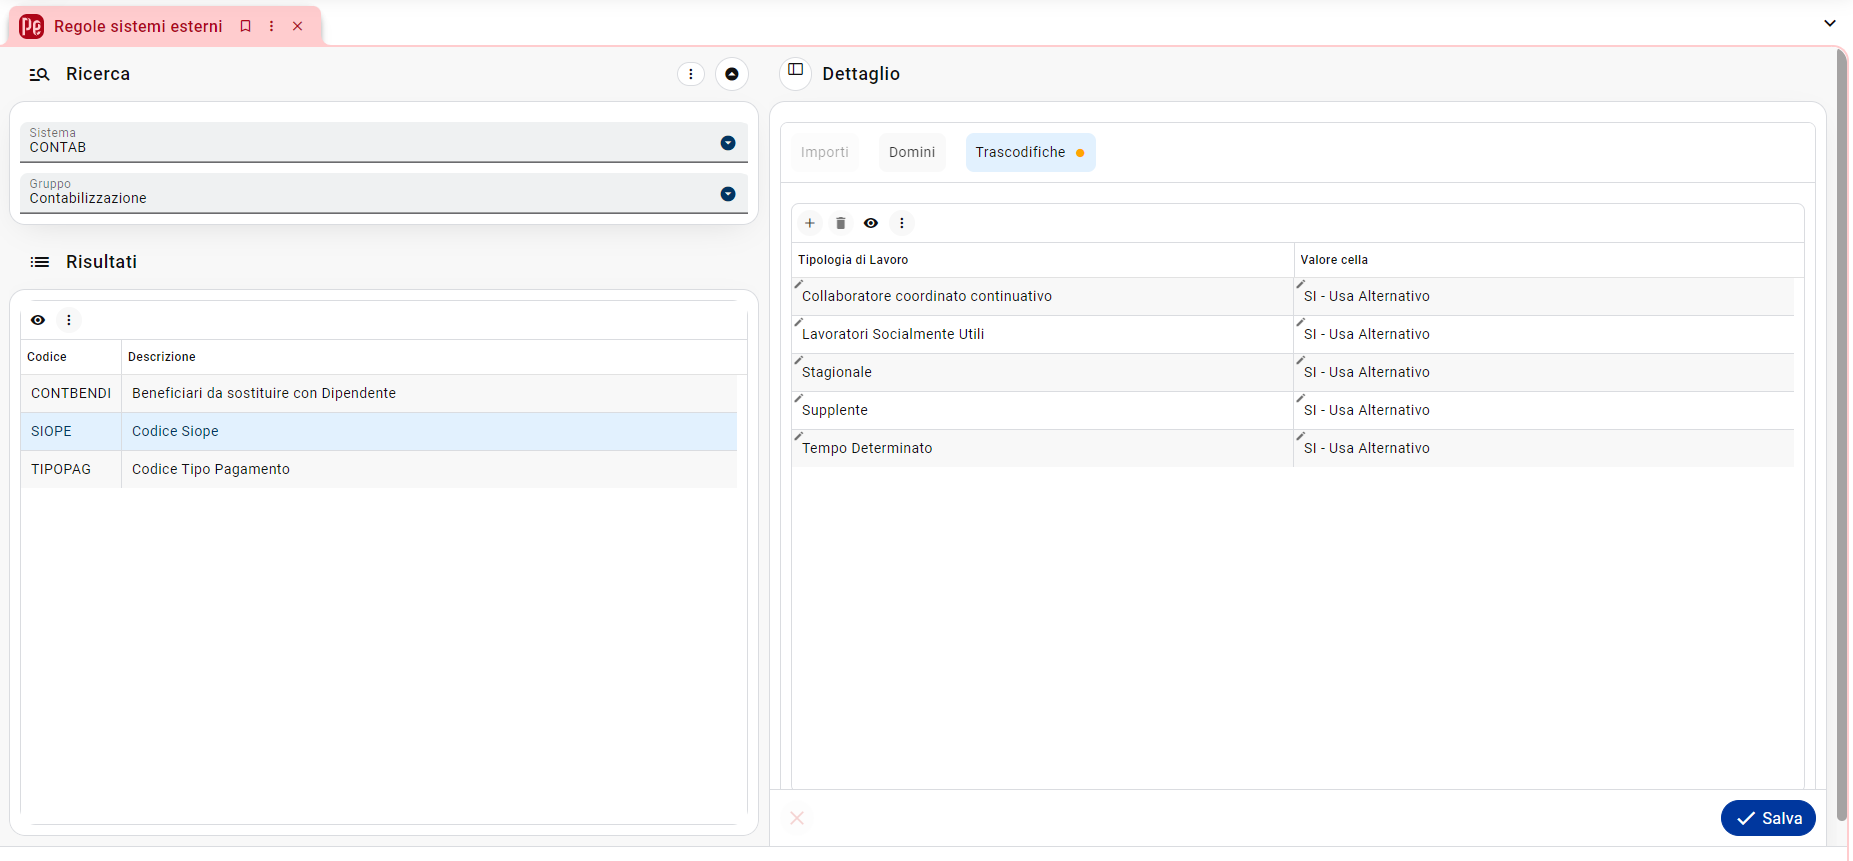Edit Valore cella for Collaboratore row
The image size is (1853, 861).
[1544, 296]
